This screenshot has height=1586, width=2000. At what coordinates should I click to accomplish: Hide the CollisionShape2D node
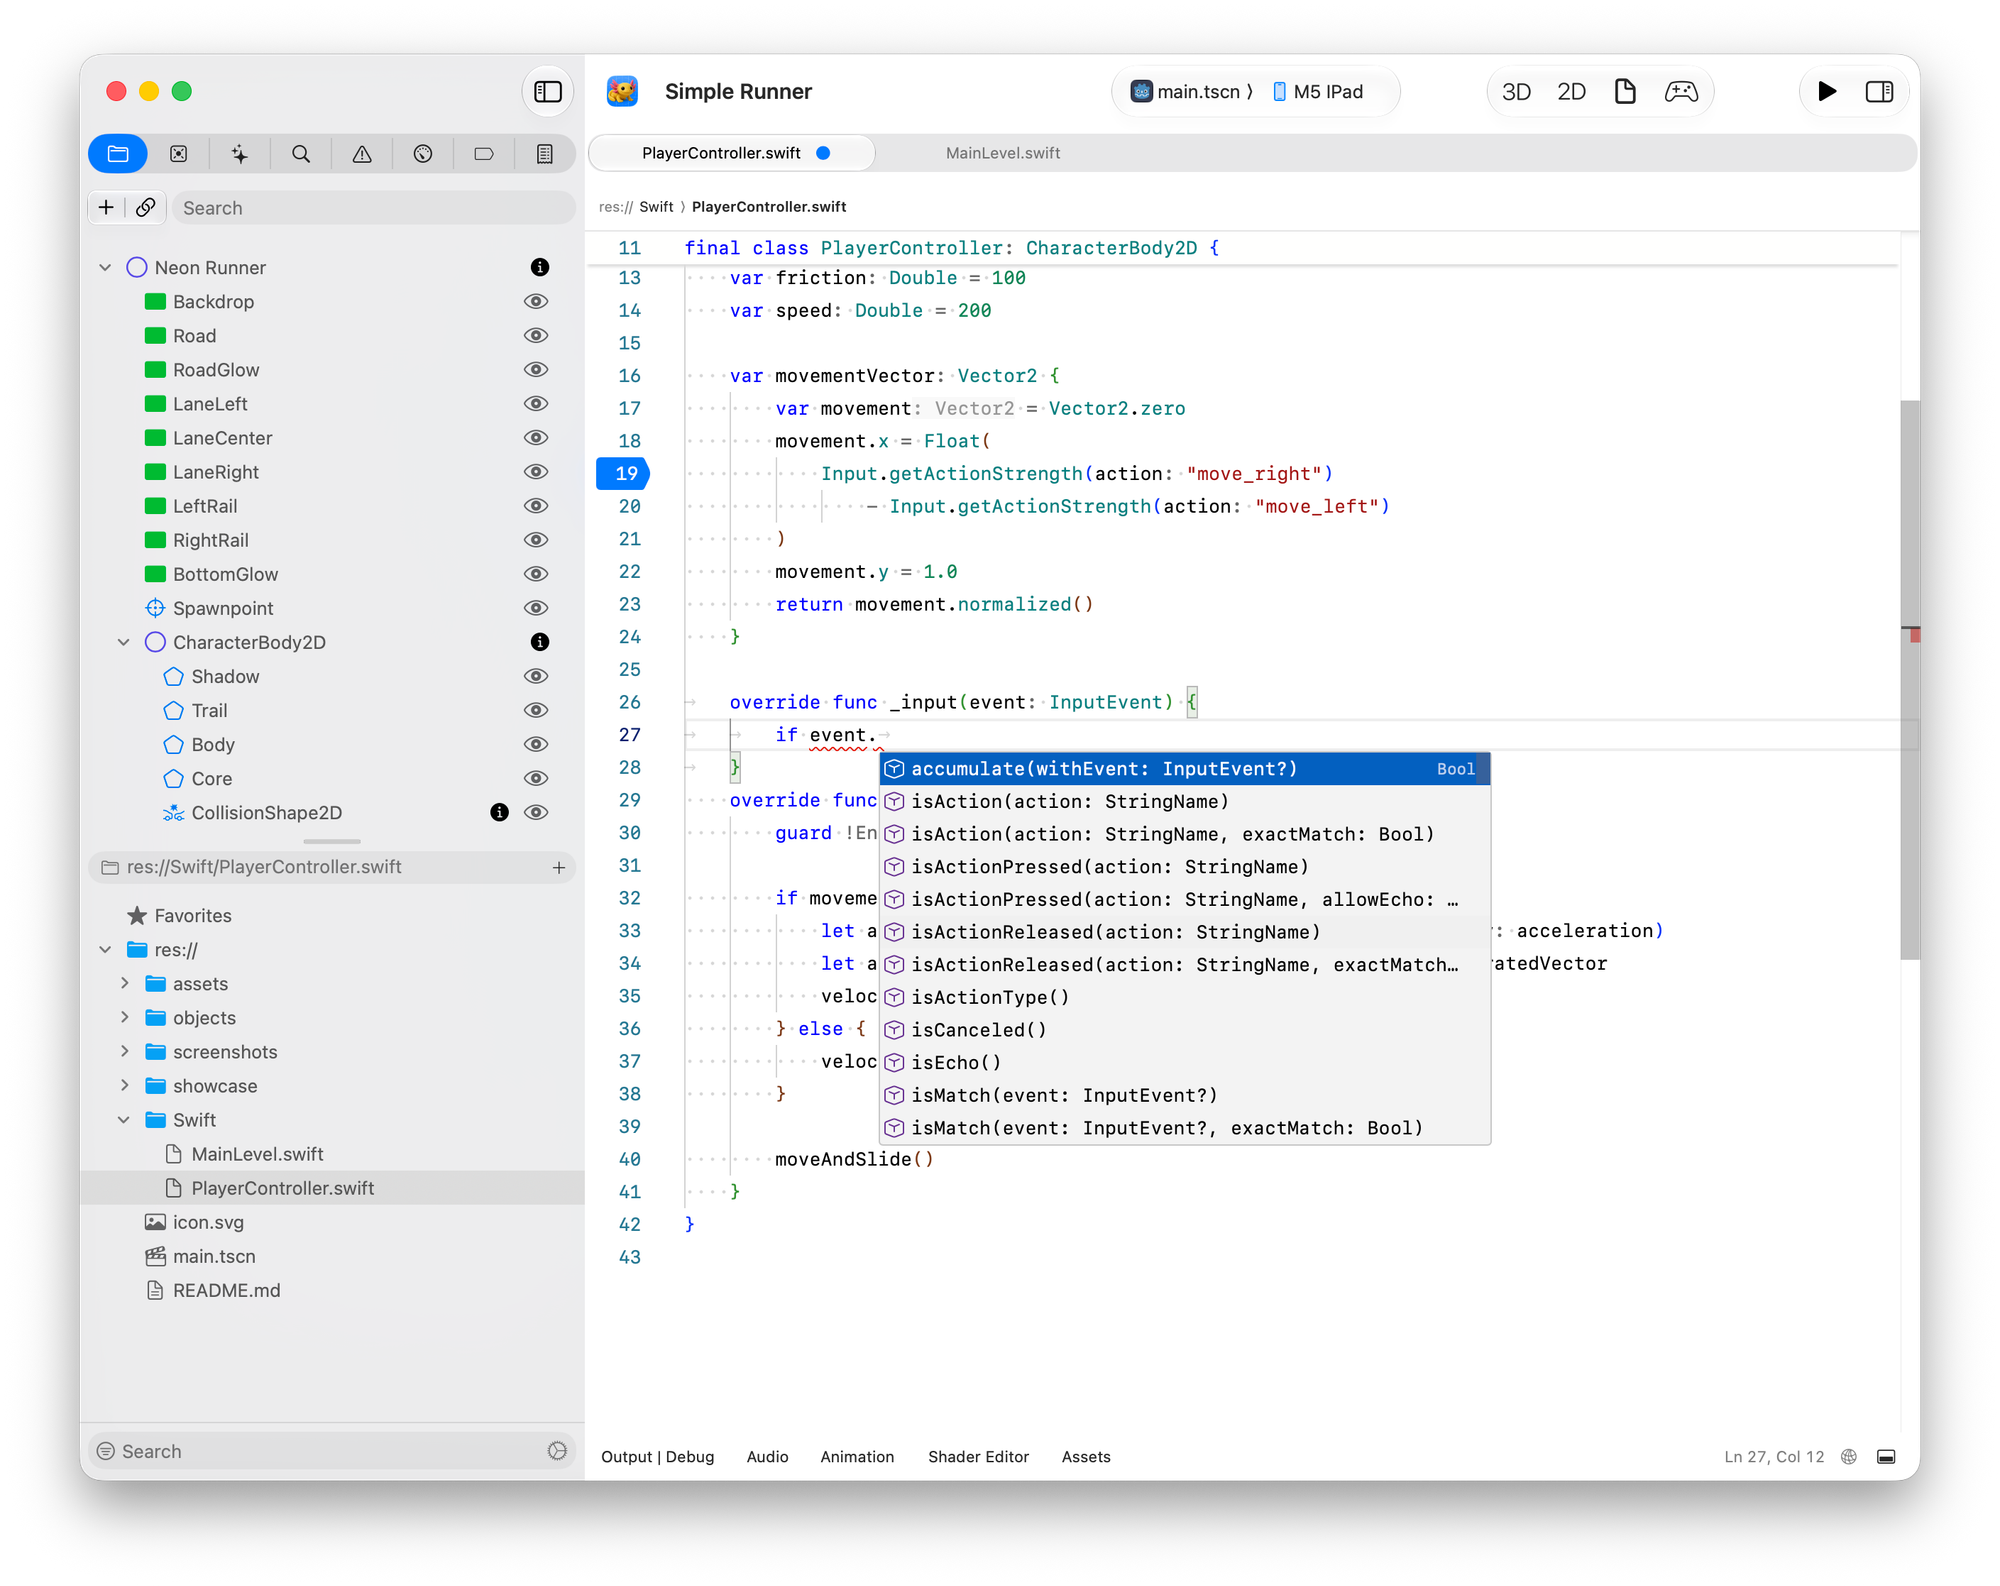click(x=536, y=813)
